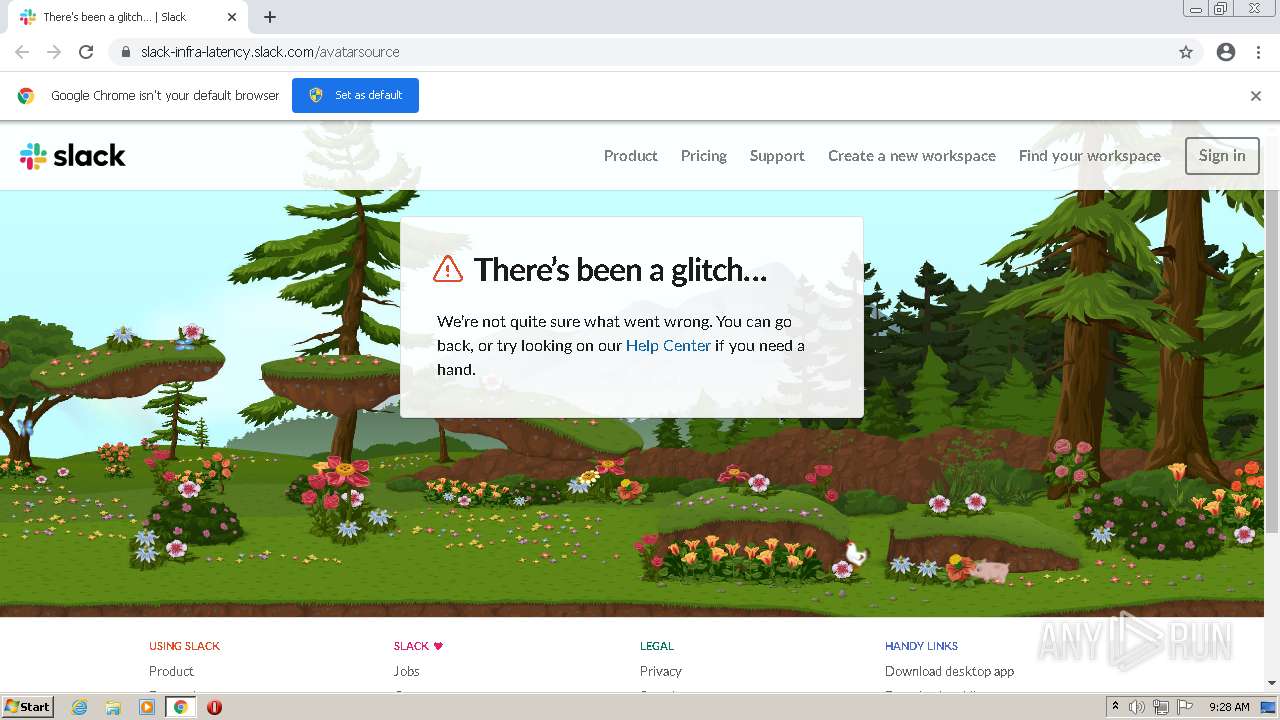Click the USING SLACK footer heading

(184, 646)
